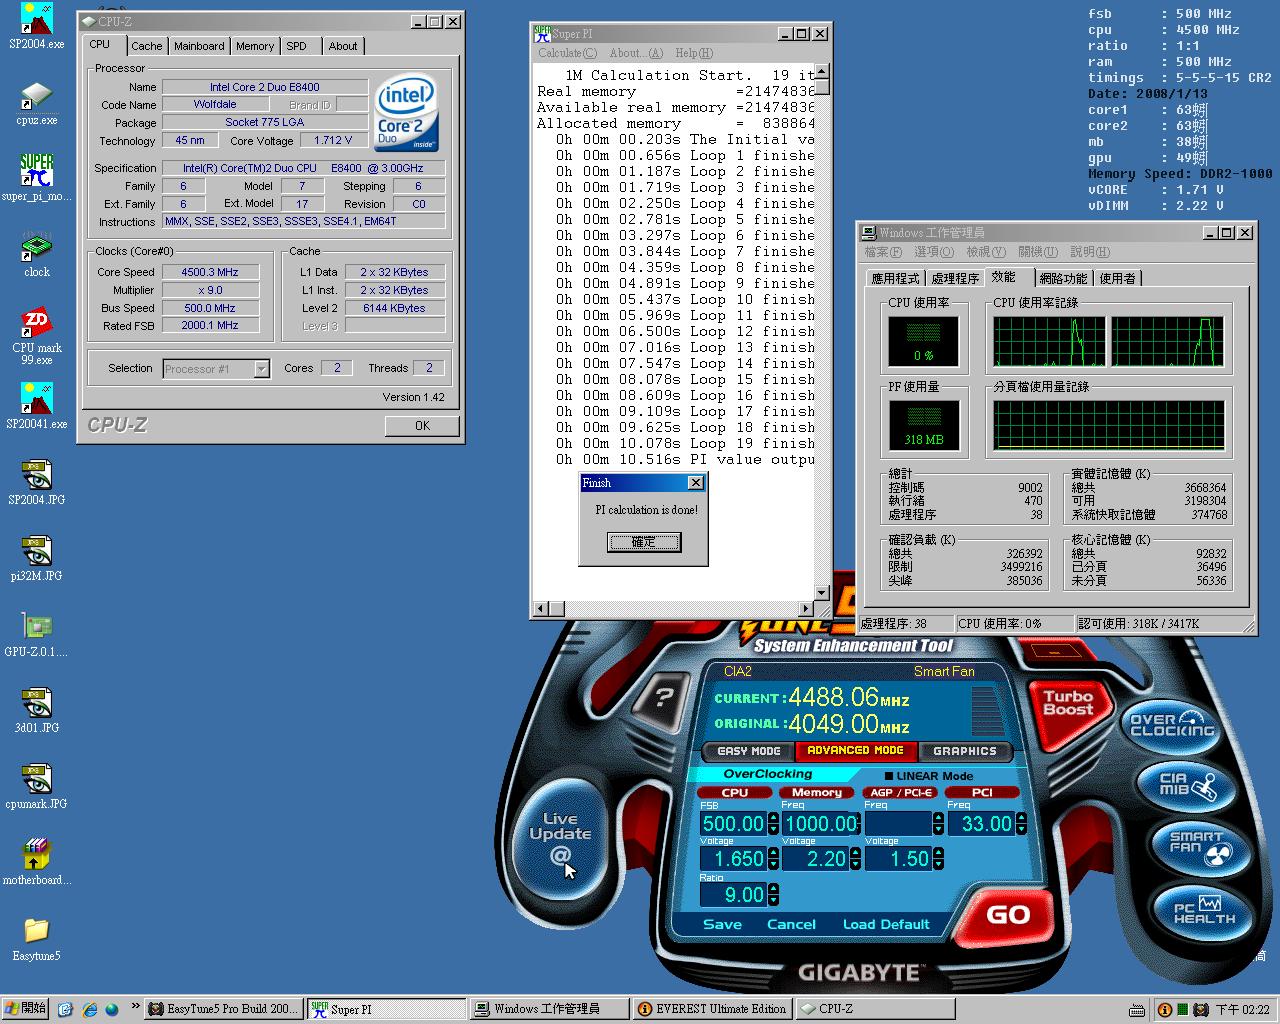
Task: Adjust AGP/PCI-E voltage 1.50 stepper
Action: pos(938,859)
